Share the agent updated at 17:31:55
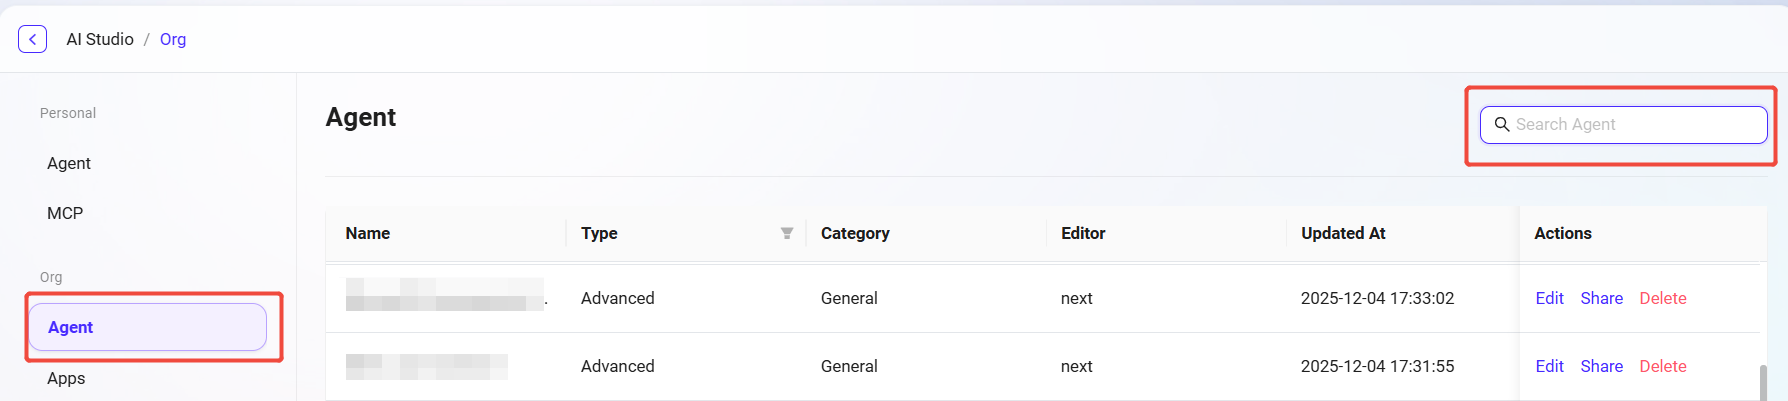This screenshot has width=1788, height=401. 1601,366
